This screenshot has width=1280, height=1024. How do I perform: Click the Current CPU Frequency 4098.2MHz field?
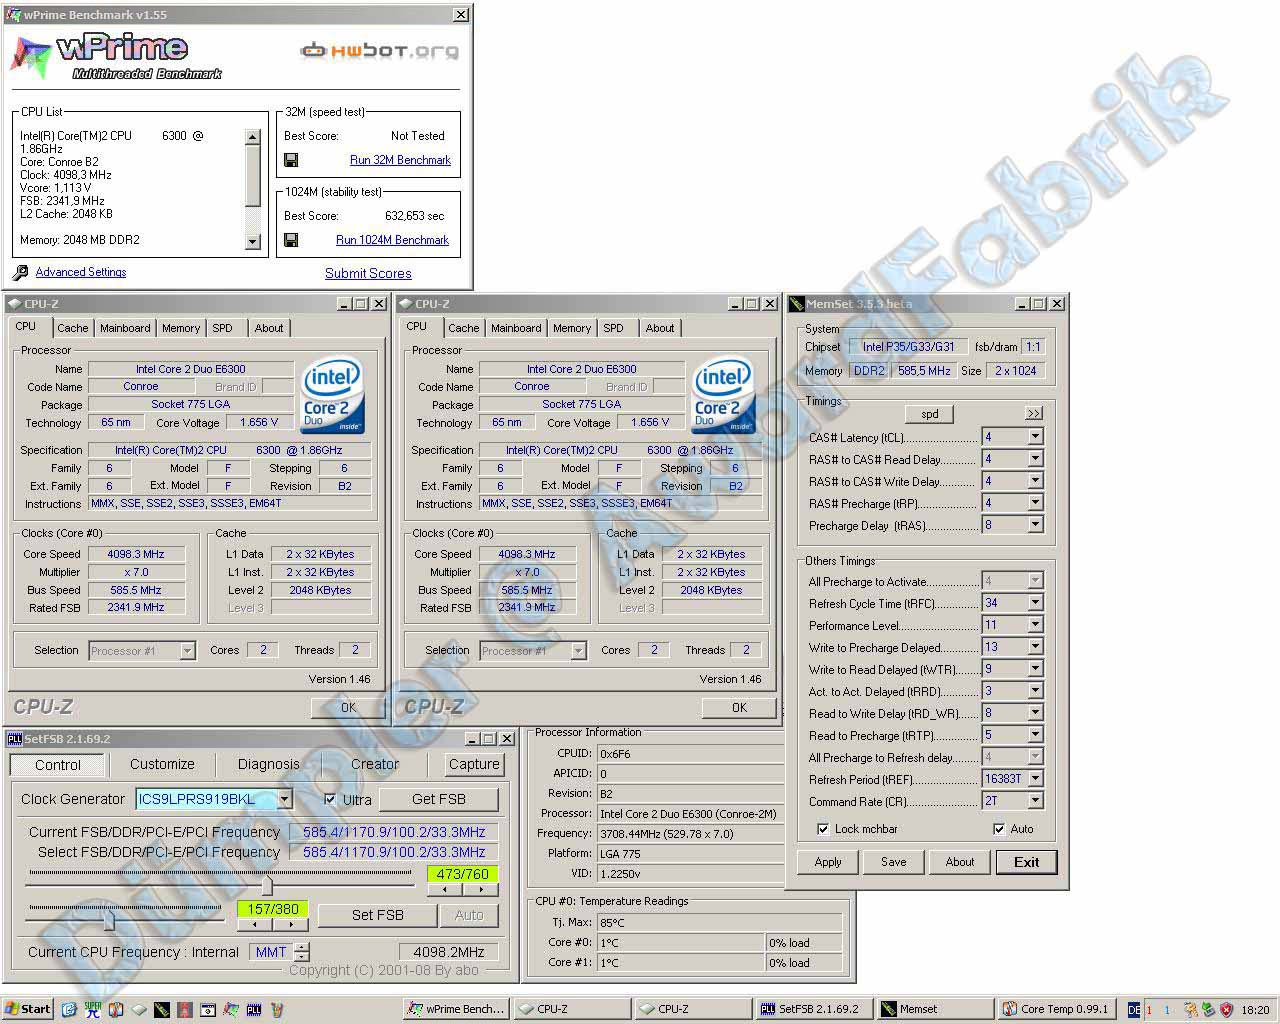pyautogui.click(x=448, y=952)
